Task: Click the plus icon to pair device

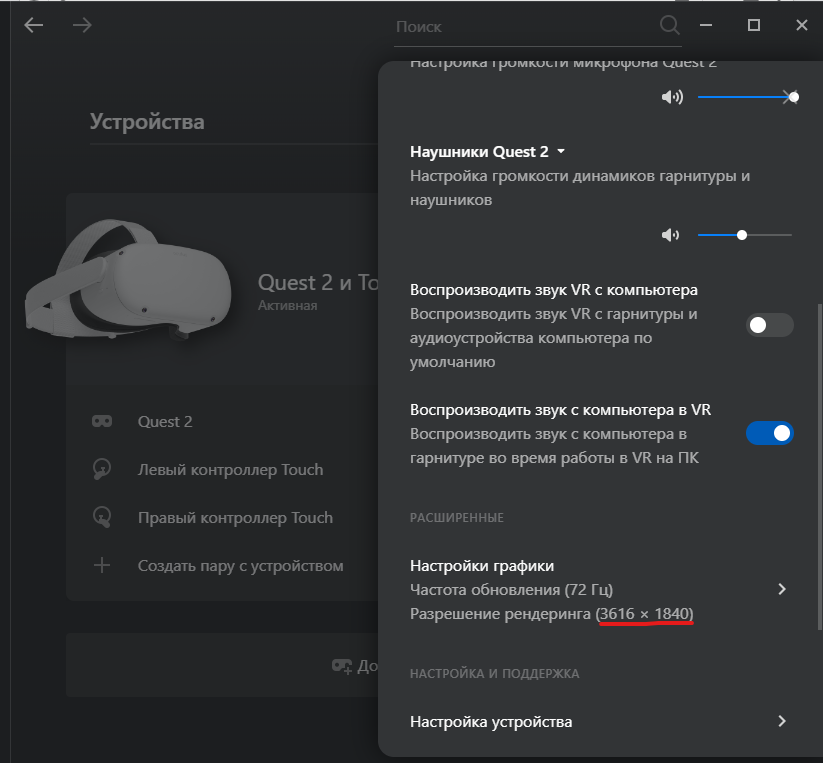Action: pos(102,566)
